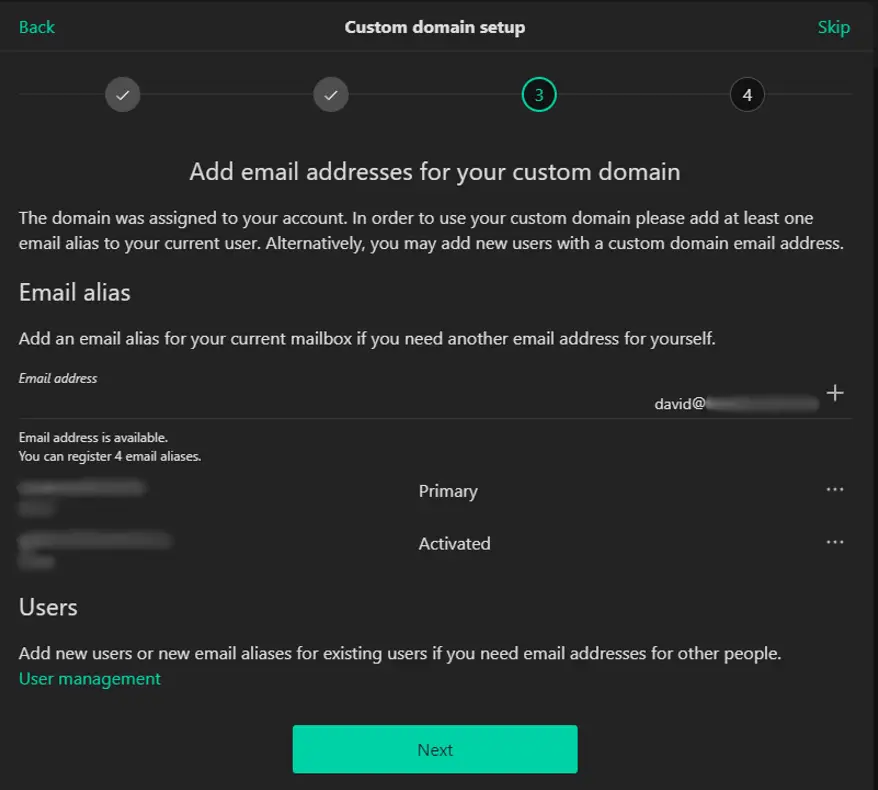This screenshot has height=790, width=878.
Task: Skip the custom domain setup
Action: tap(833, 27)
